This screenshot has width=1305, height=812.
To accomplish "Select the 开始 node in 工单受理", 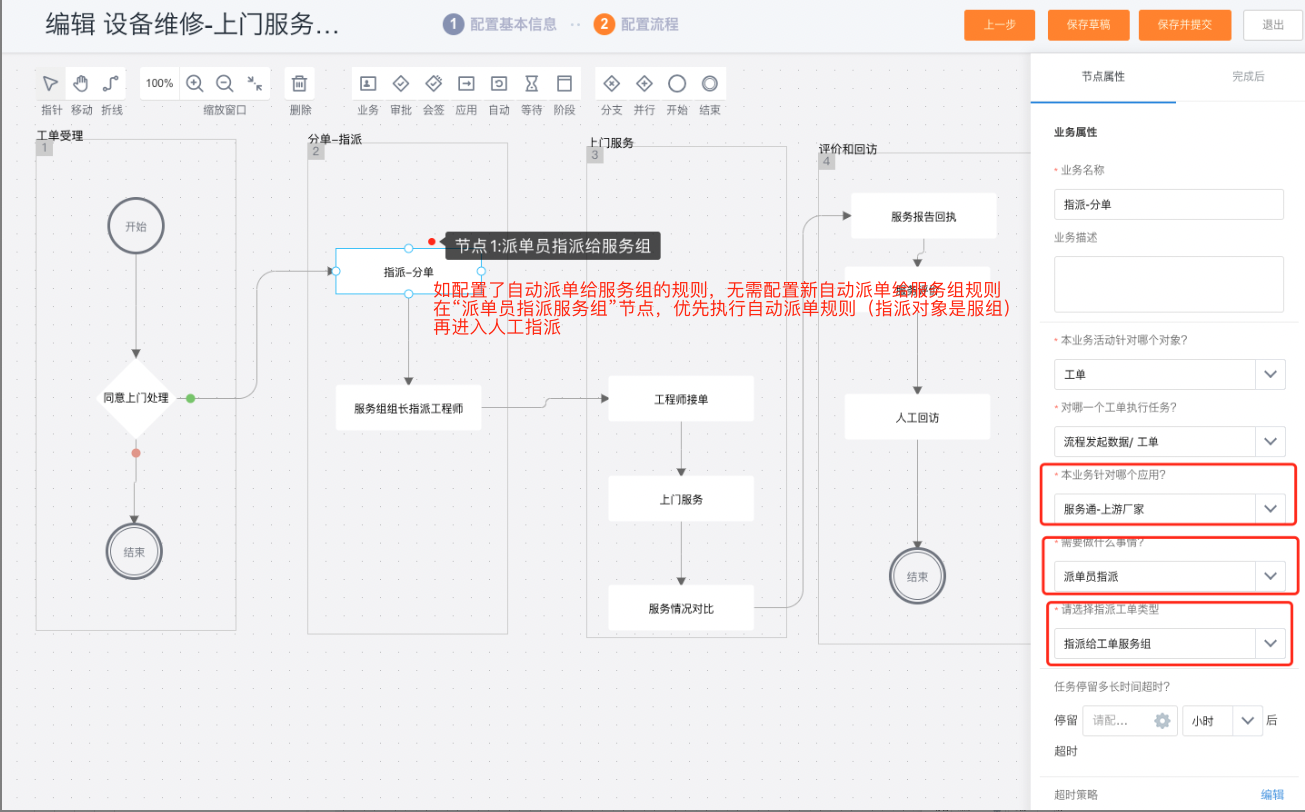I will click(x=136, y=227).
